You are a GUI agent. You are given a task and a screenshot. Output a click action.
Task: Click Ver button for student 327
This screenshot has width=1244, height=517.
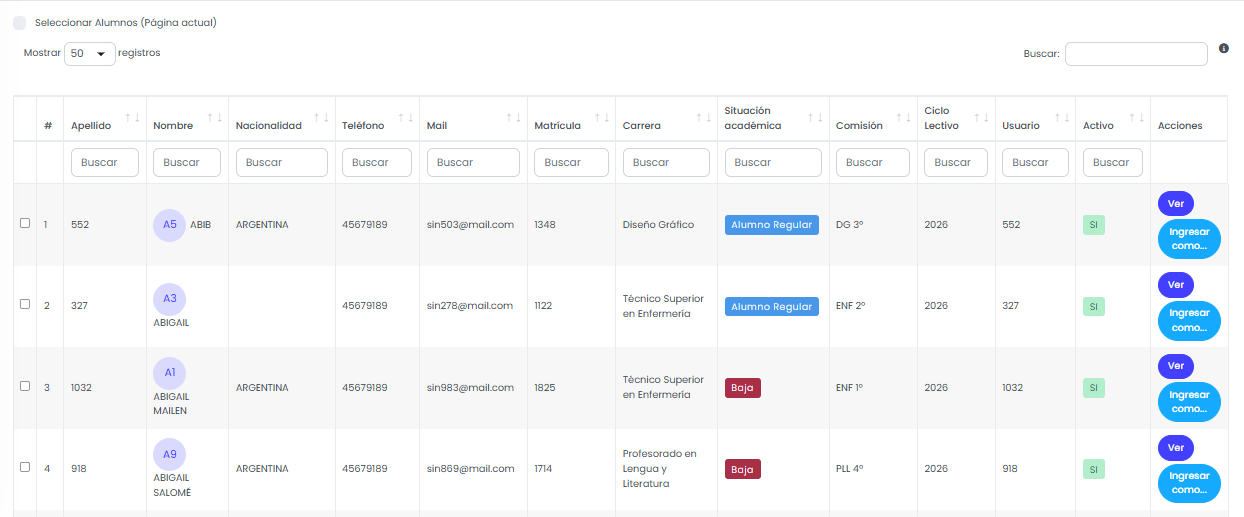[1176, 285]
